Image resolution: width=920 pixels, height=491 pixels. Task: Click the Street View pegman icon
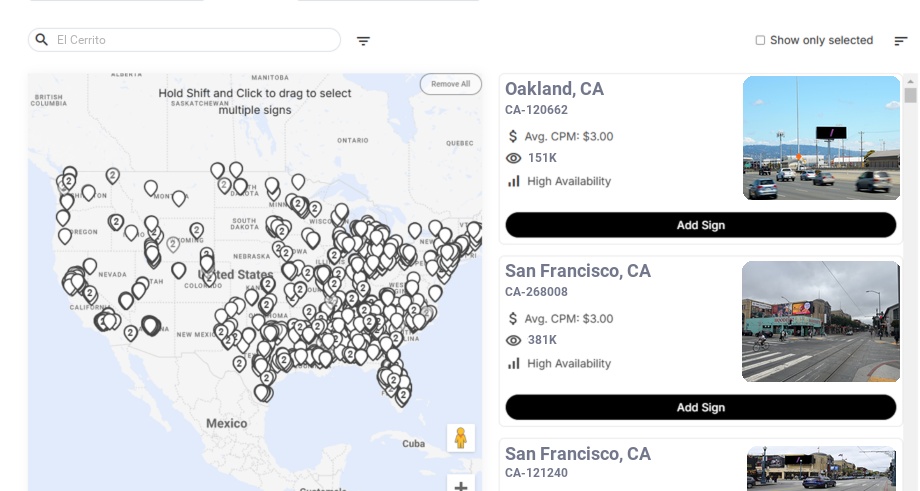(460, 438)
